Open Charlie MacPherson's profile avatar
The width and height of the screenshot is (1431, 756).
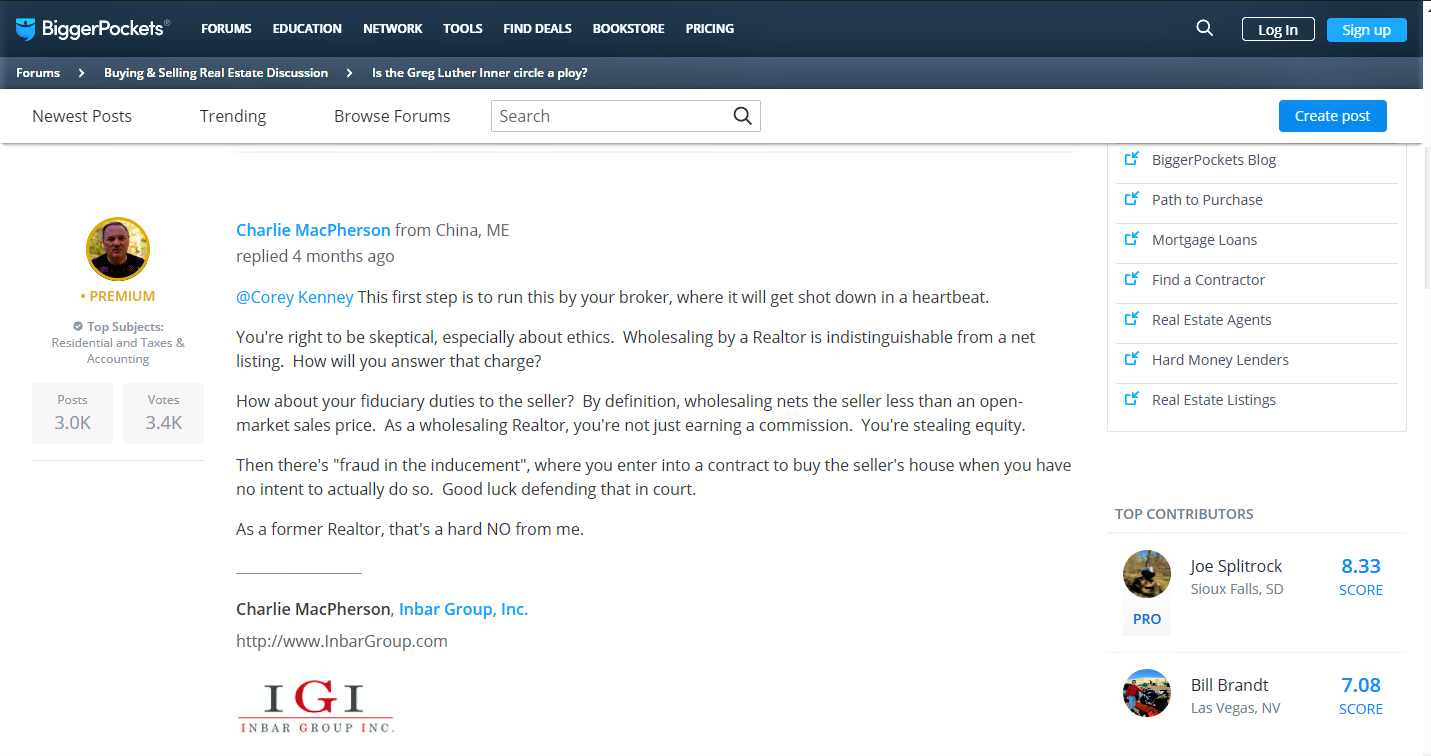[x=118, y=249]
